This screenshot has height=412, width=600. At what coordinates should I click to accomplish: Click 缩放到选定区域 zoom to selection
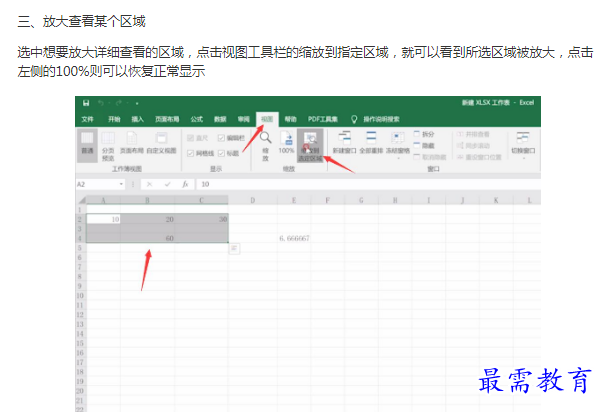310,147
